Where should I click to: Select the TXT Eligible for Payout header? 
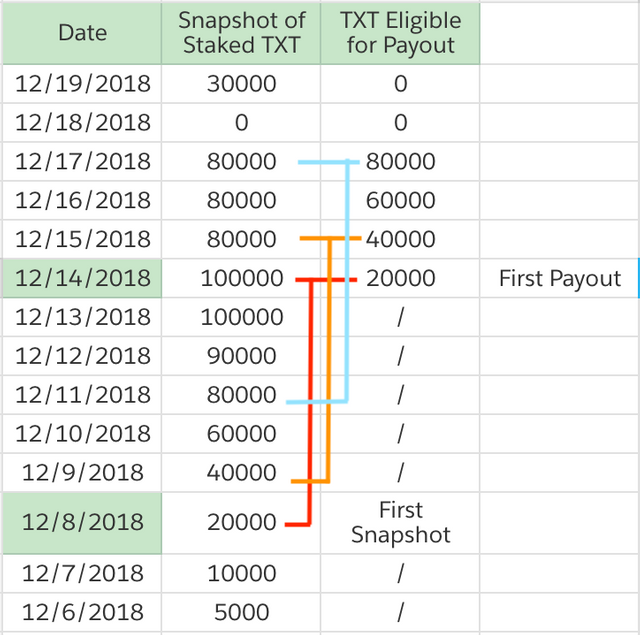tap(400, 33)
